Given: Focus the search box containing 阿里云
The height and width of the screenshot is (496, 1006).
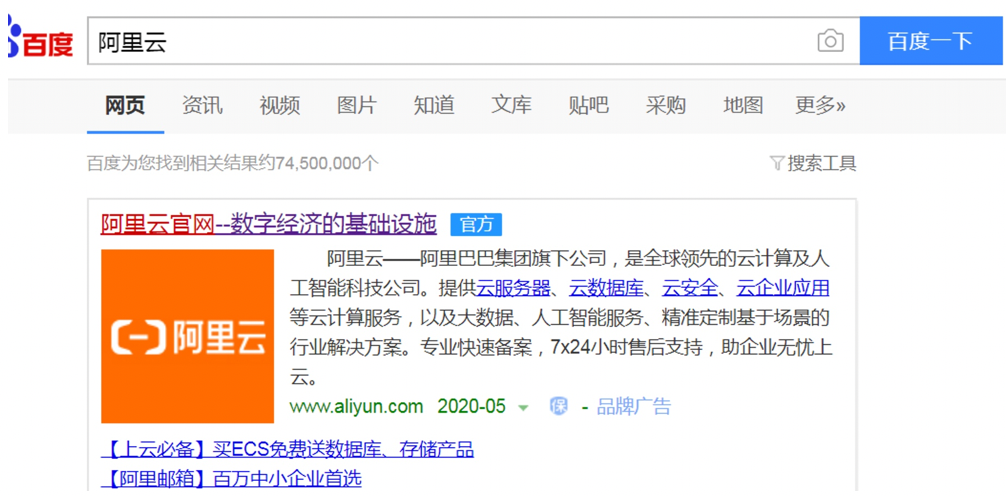Looking at the screenshot, I should [473, 42].
